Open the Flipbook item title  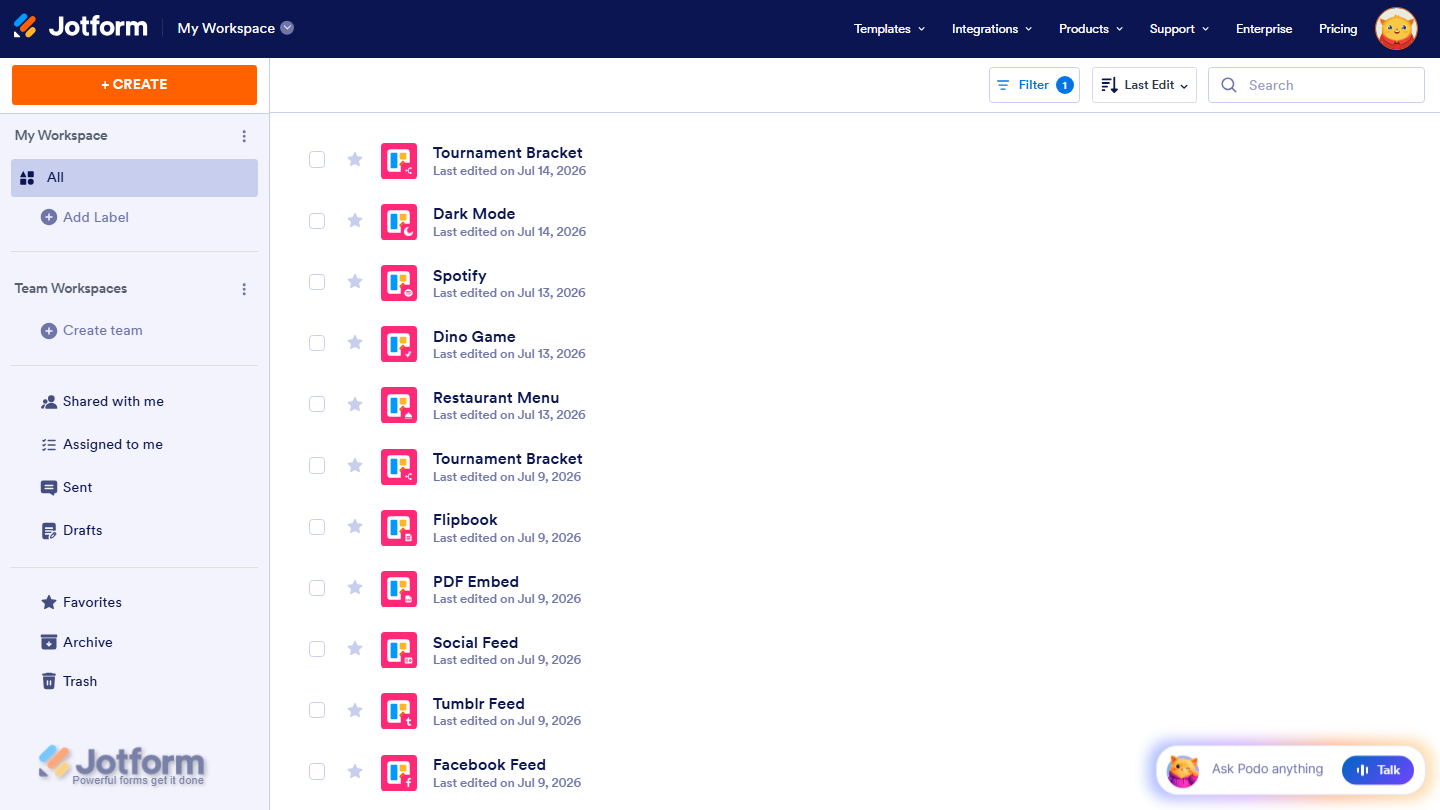tap(465, 520)
